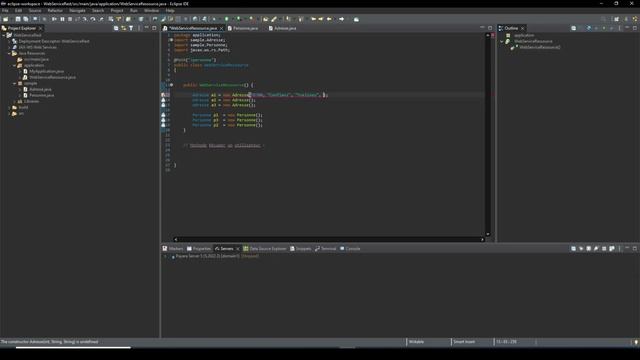Click the Java EE perspective icon at far right
Image resolution: width=640 pixels, height=360 pixels.
pos(635,19)
